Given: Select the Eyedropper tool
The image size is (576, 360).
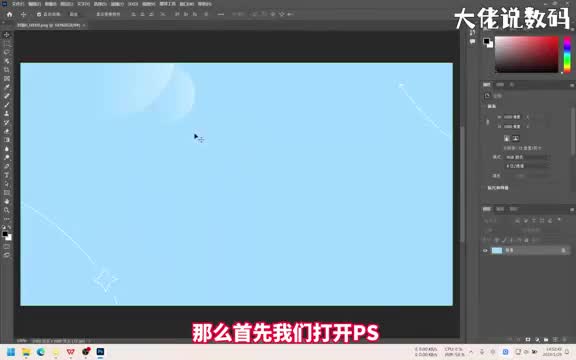Looking at the screenshot, I should pos(7,87).
